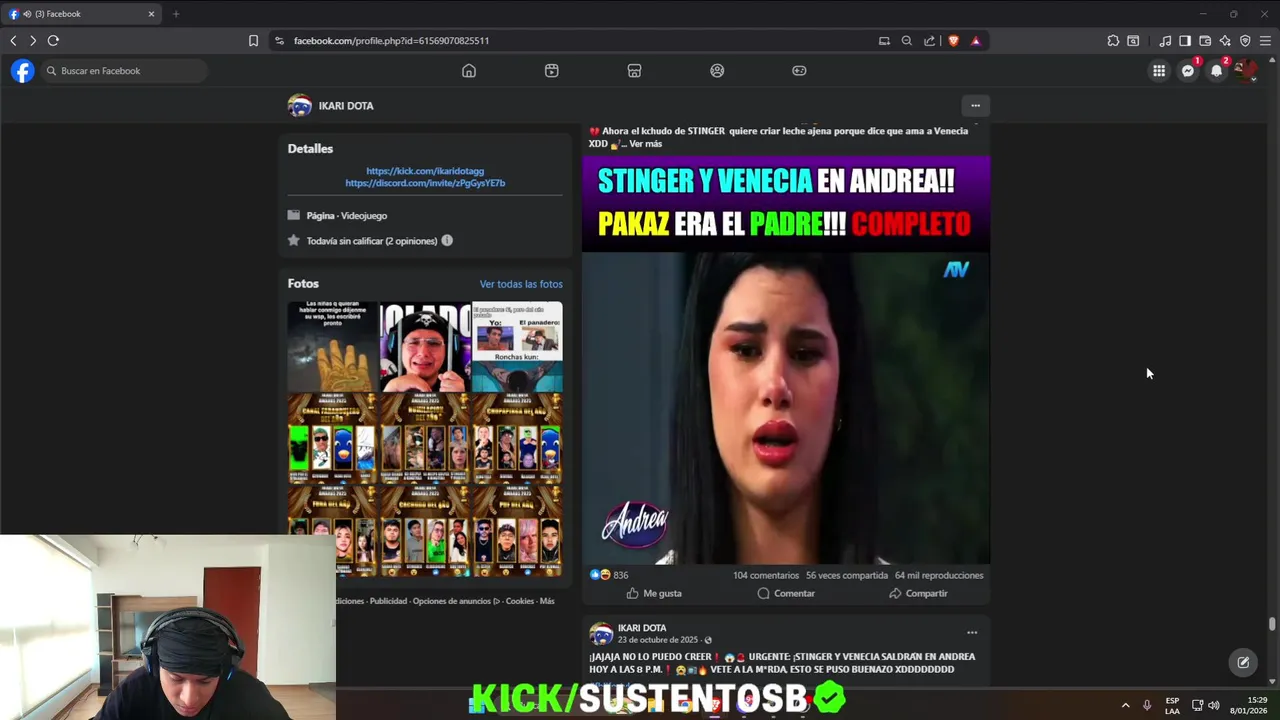This screenshot has height=720, width=1280.
Task: Open a new browser tab
Action: click(x=175, y=14)
